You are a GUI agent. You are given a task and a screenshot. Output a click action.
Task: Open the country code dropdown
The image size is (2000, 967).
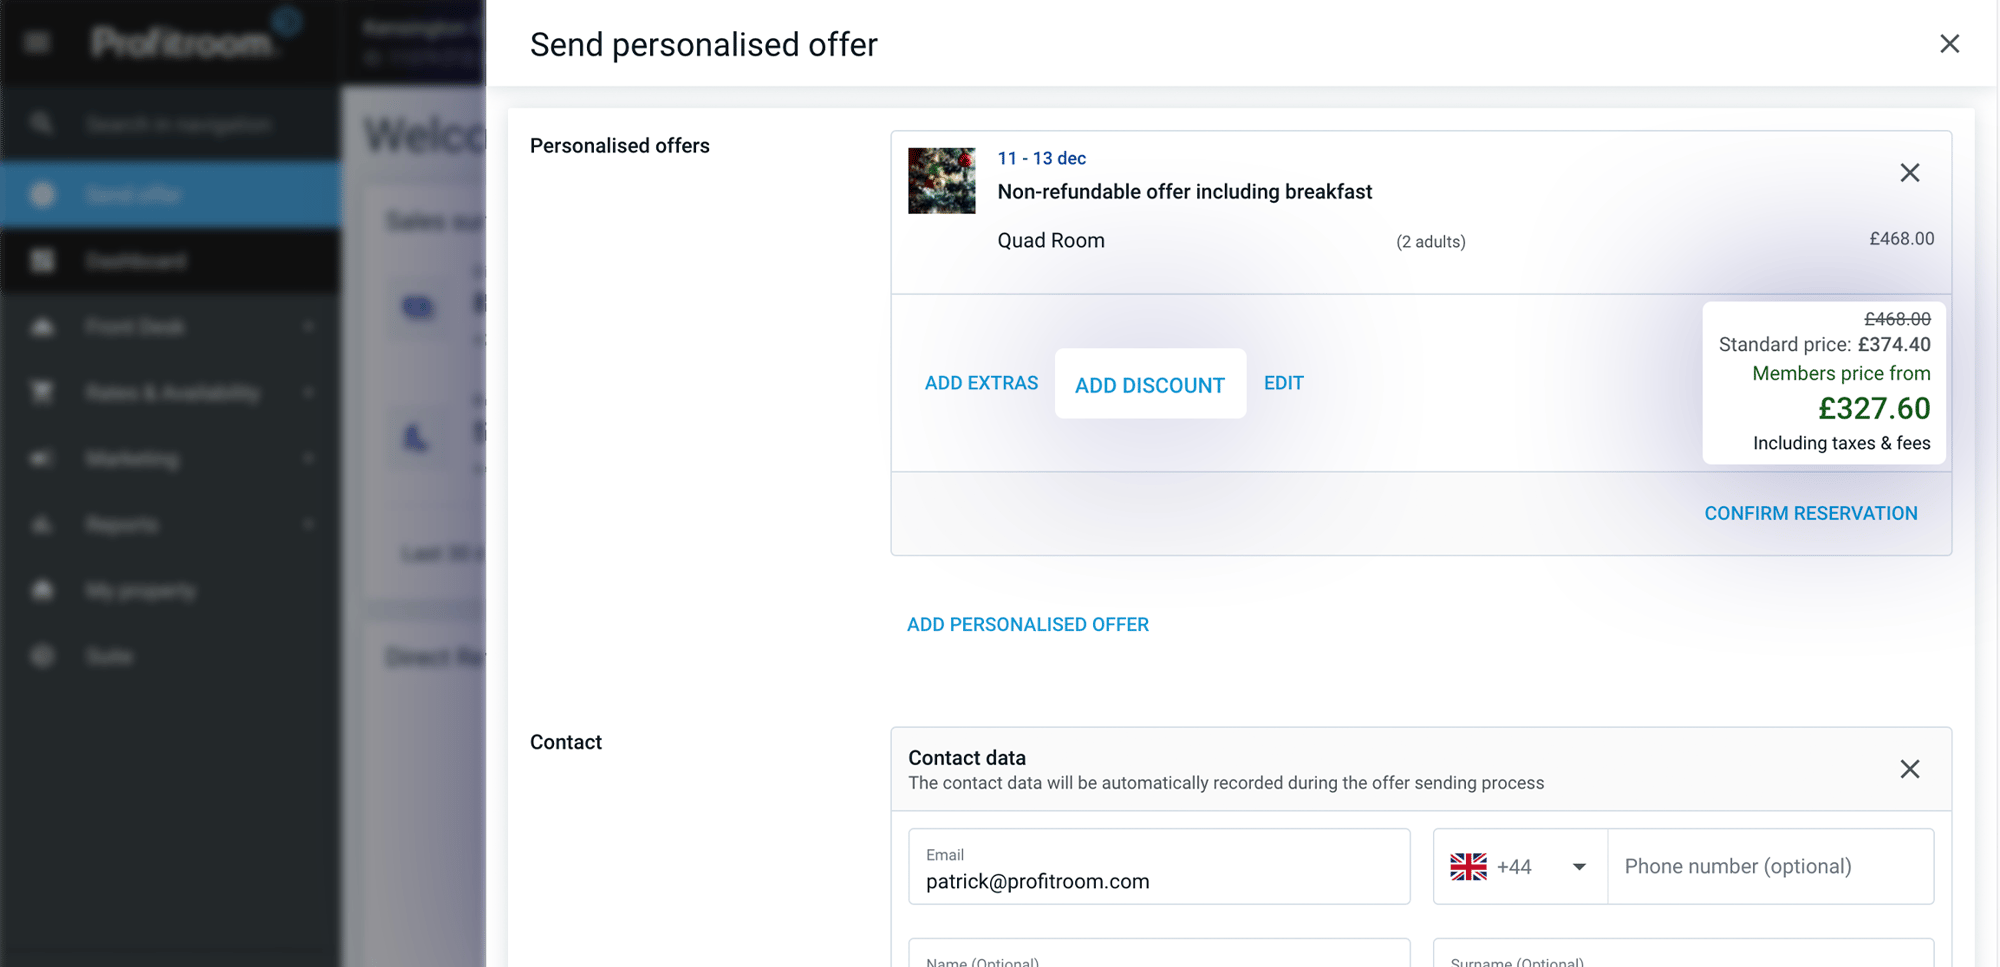[x=1578, y=866]
